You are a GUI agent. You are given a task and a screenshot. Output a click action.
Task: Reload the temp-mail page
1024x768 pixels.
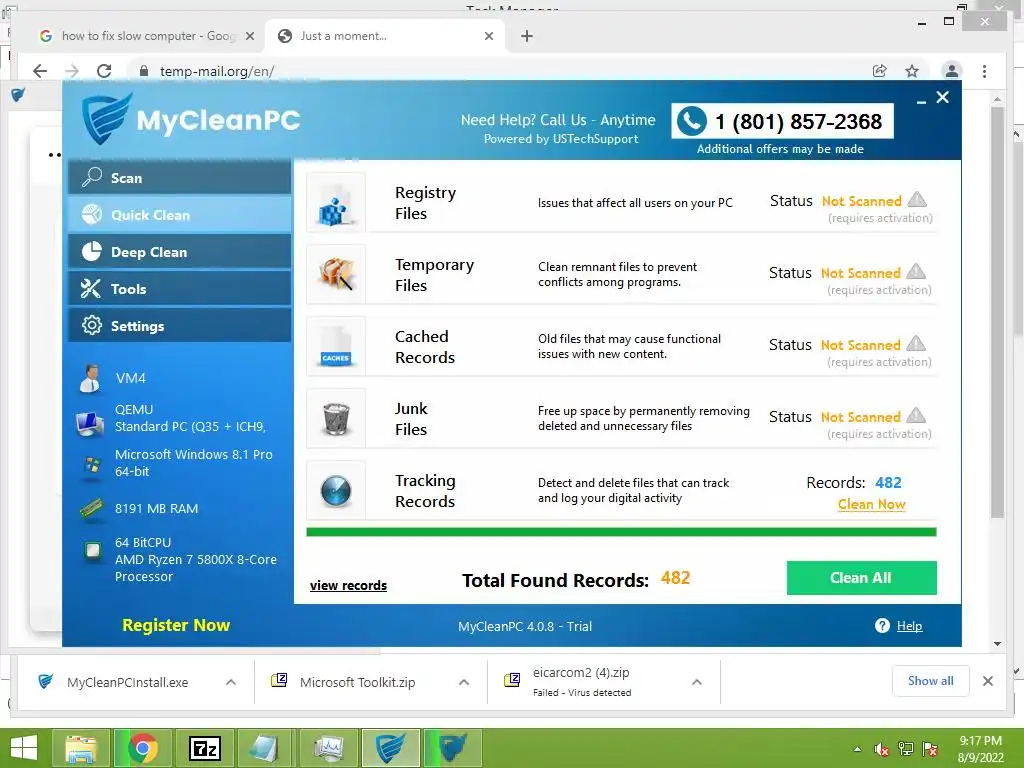[x=104, y=71]
